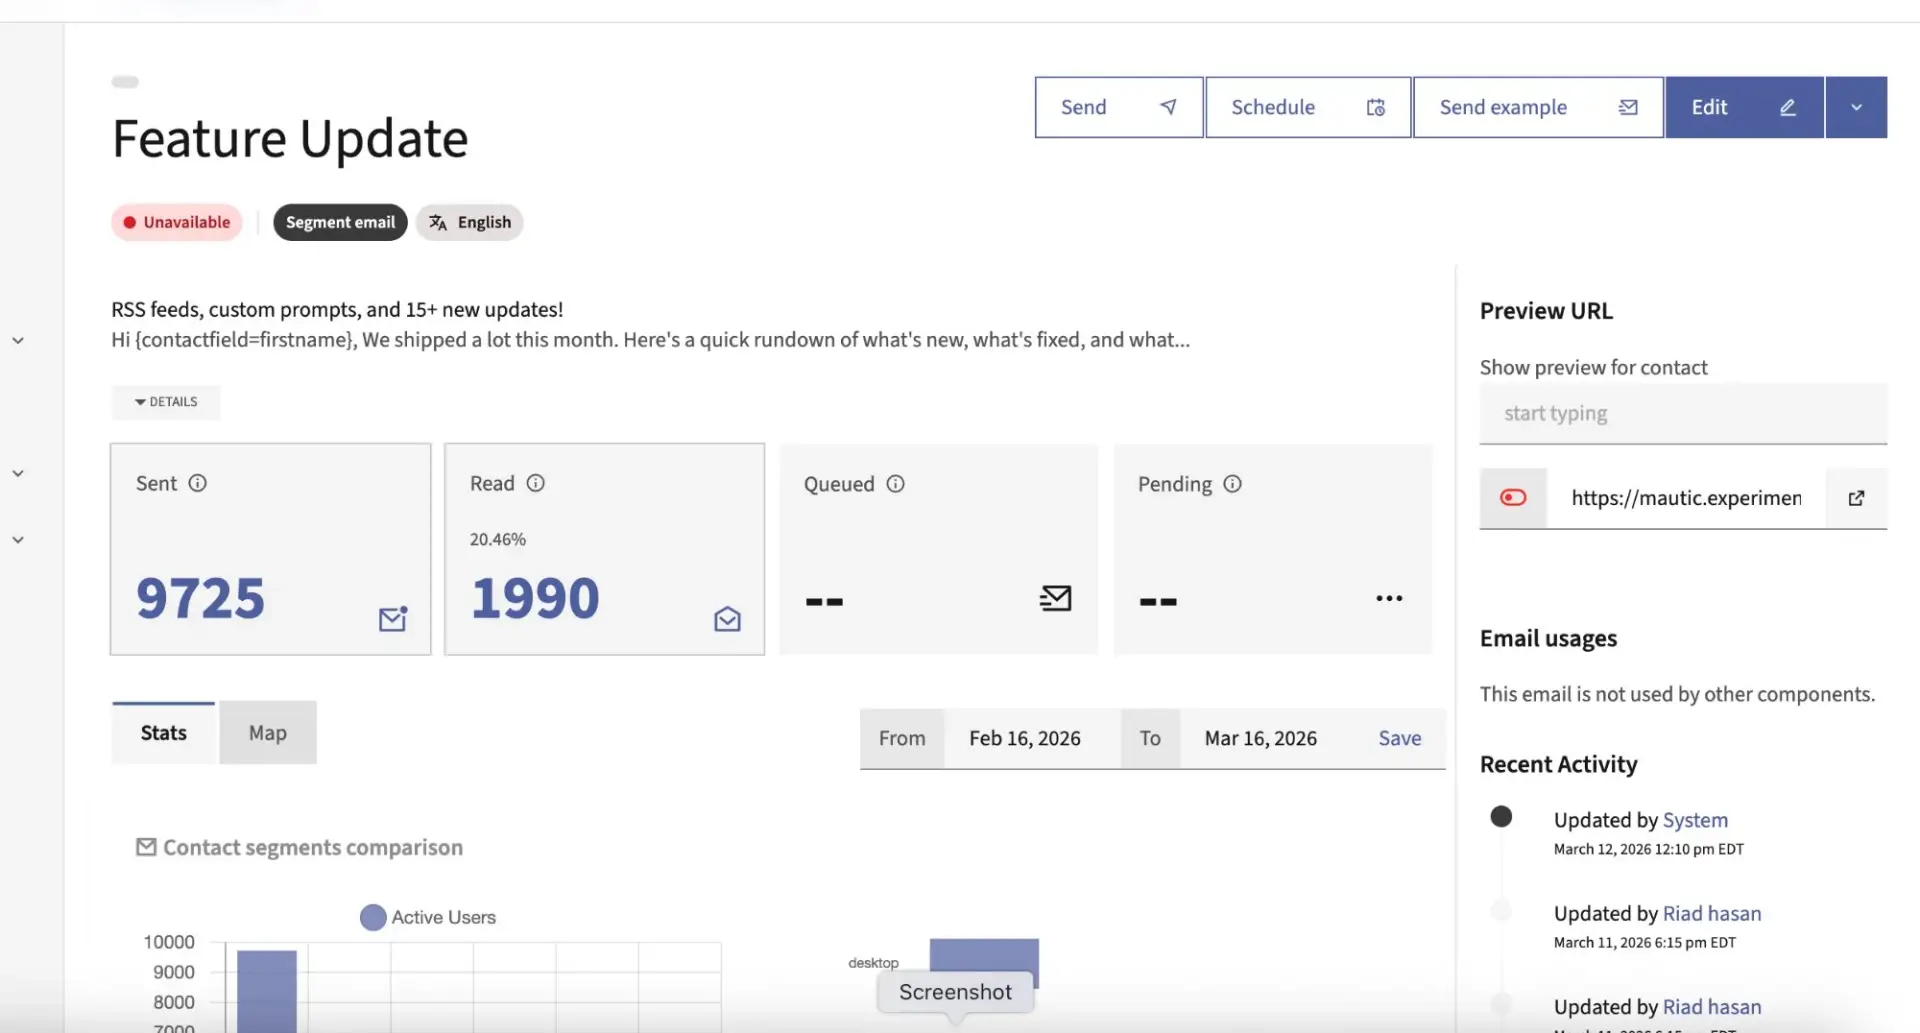Open the info icon next to Sent
The width and height of the screenshot is (1920, 1033).
pos(197,482)
